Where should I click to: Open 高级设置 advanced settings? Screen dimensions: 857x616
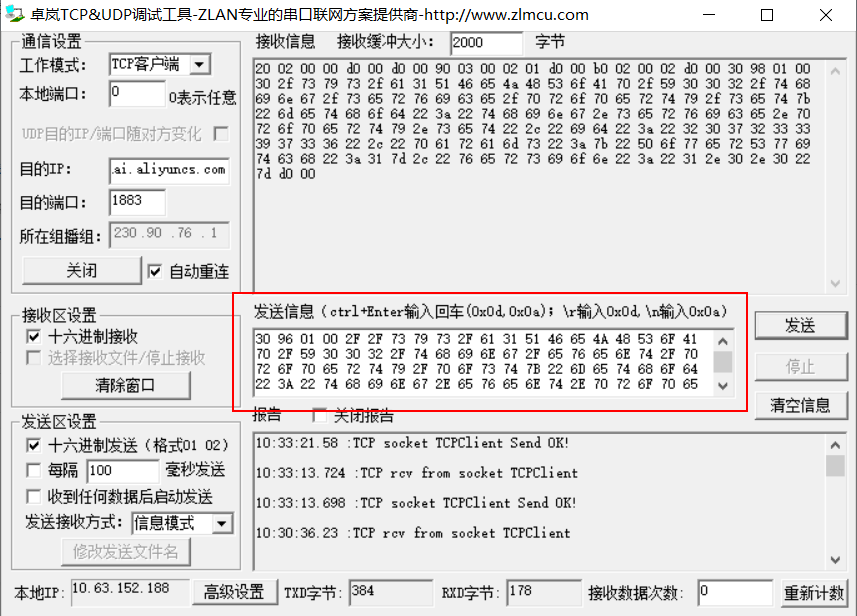(235, 592)
